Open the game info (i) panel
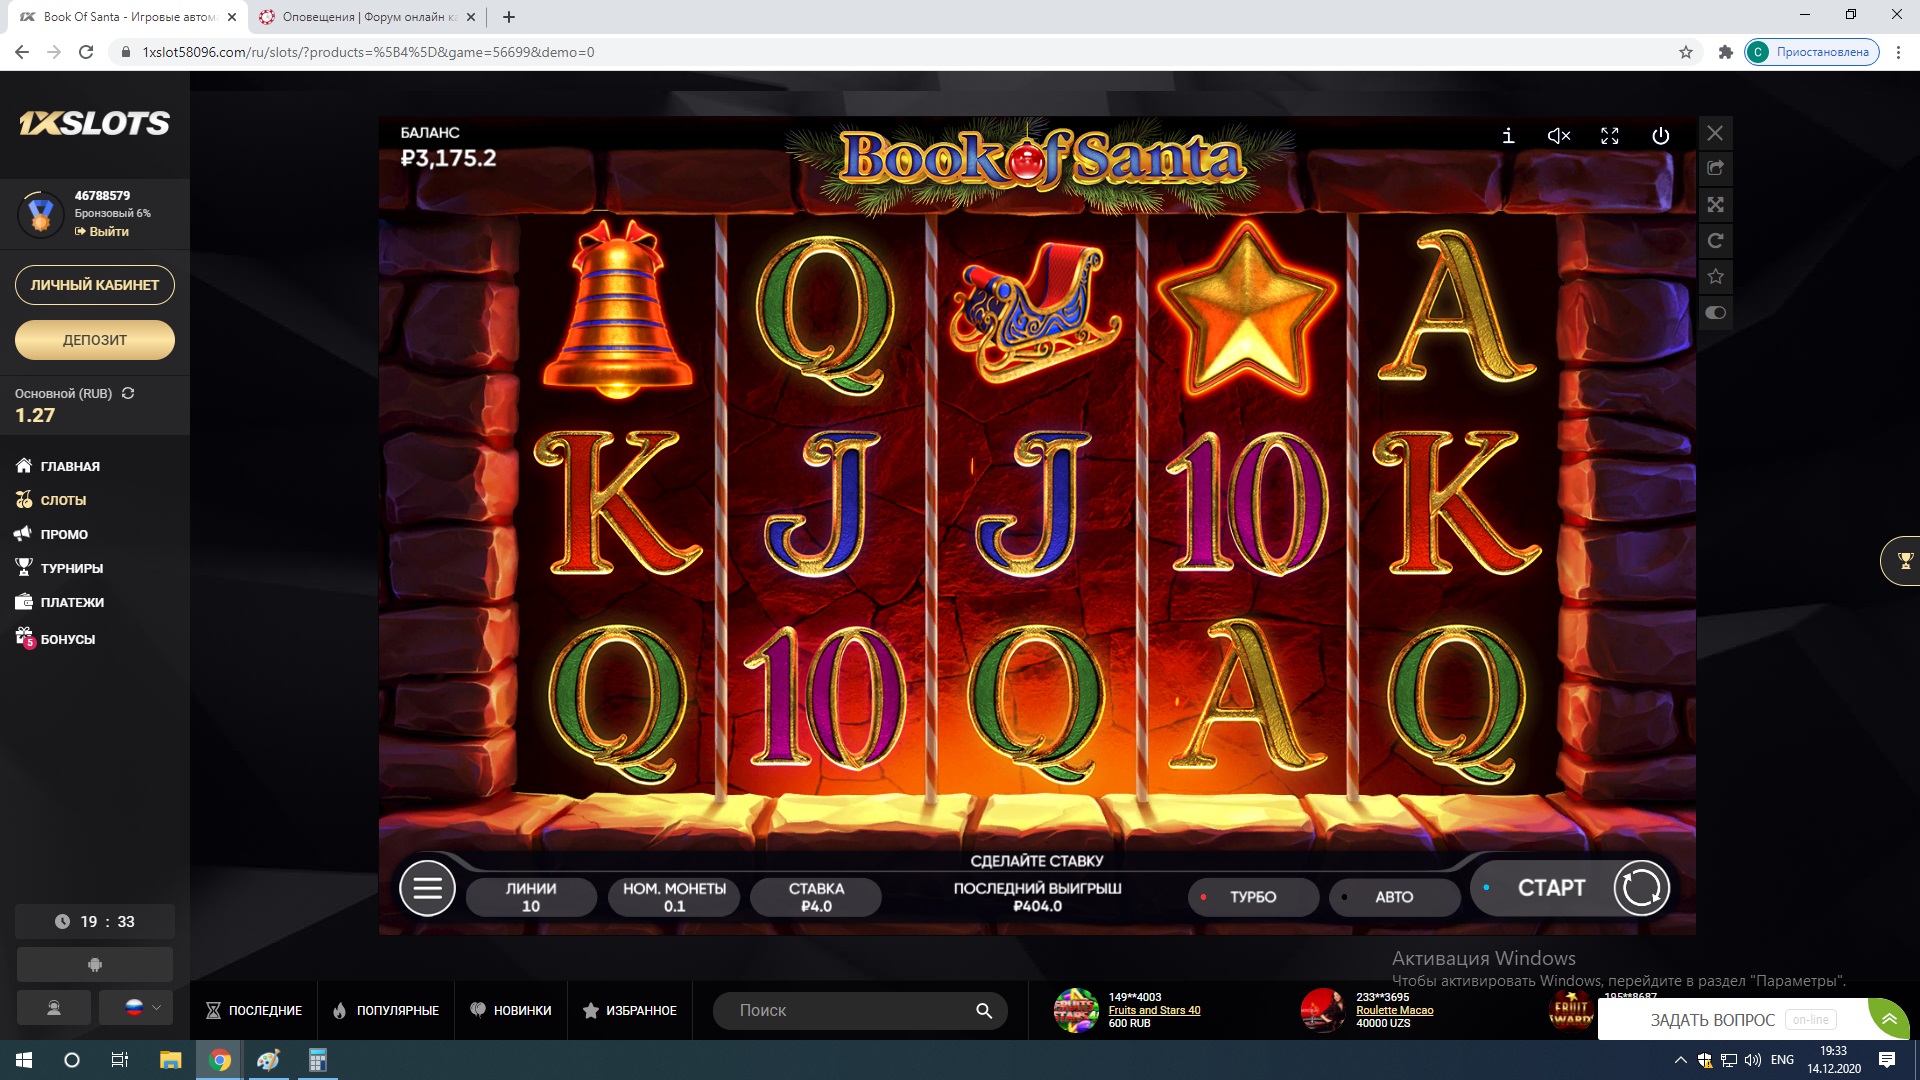This screenshot has width=1920, height=1080. tap(1508, 136)
